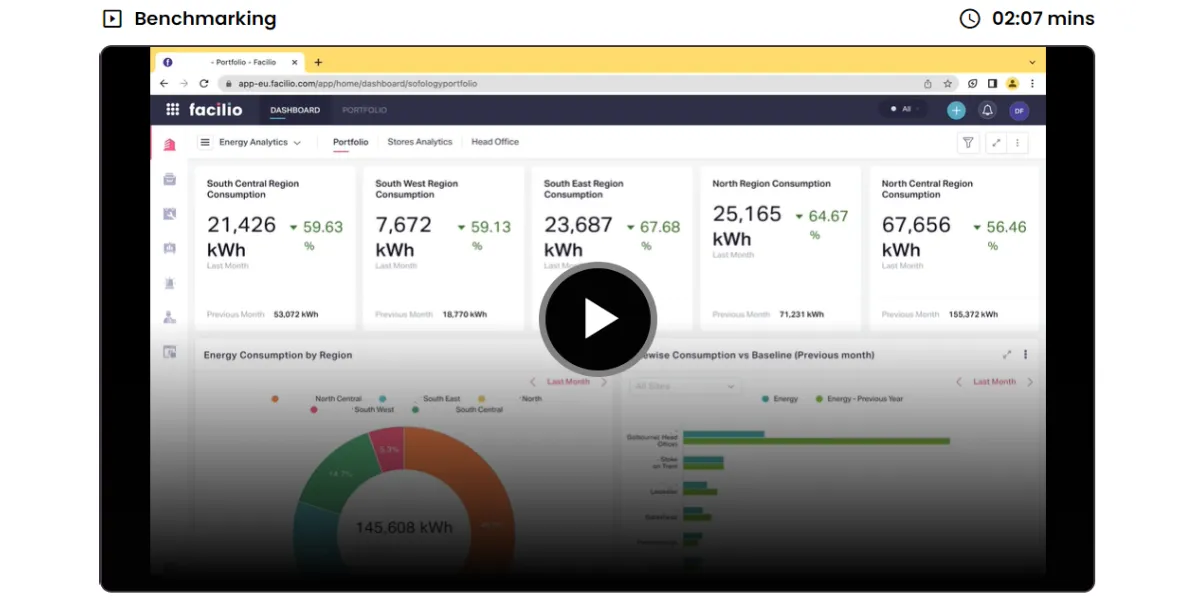Open a new browser tab
Viewport: 1200px width, 600px height.
coord(318,62)
